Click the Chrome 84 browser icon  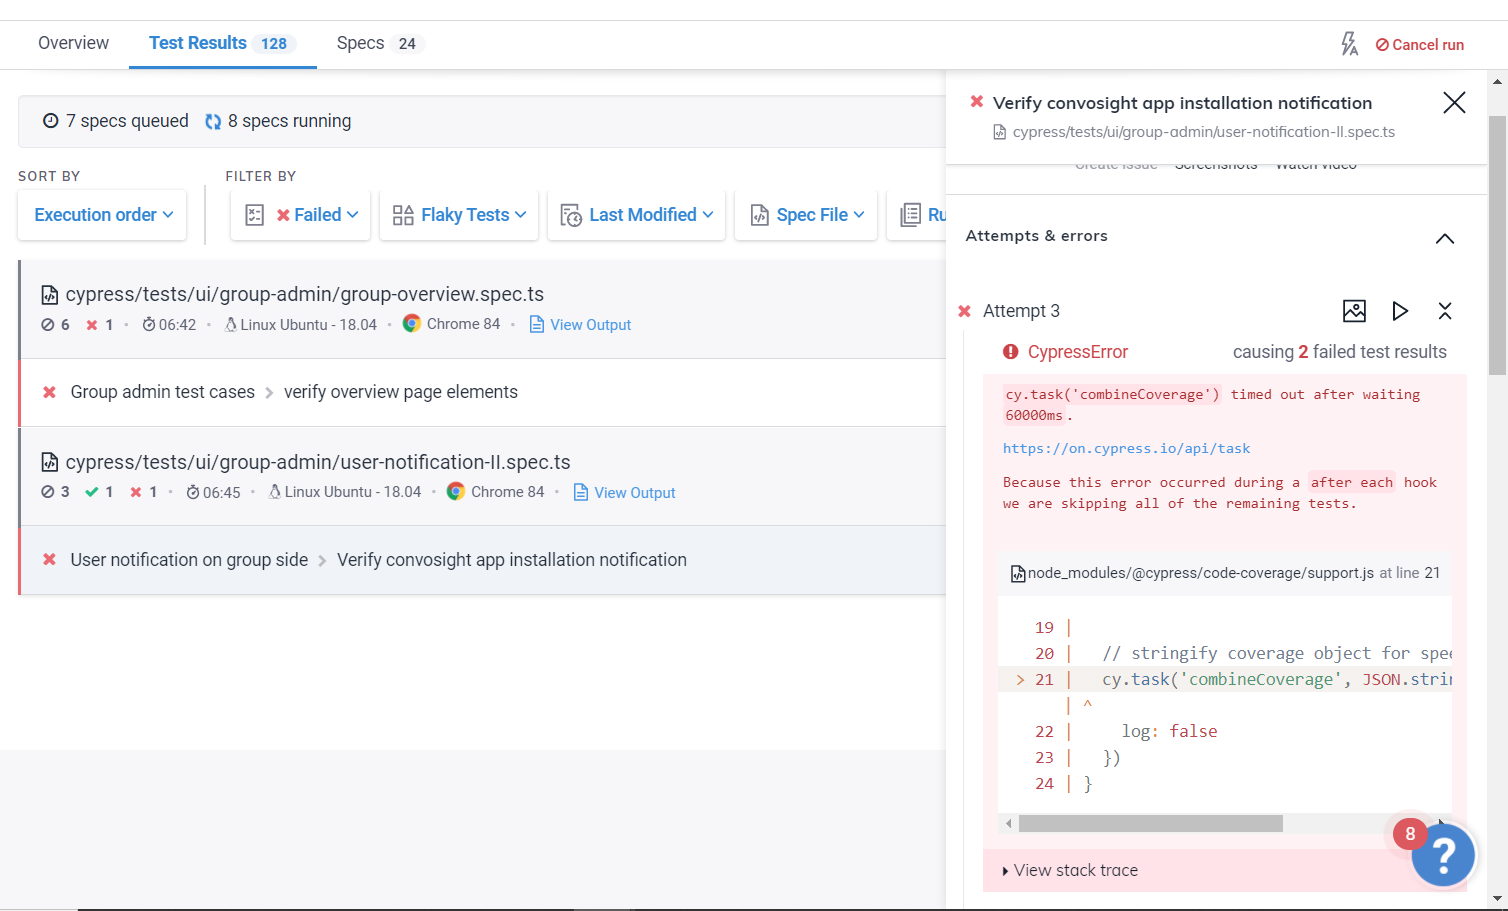pos(411,323)
